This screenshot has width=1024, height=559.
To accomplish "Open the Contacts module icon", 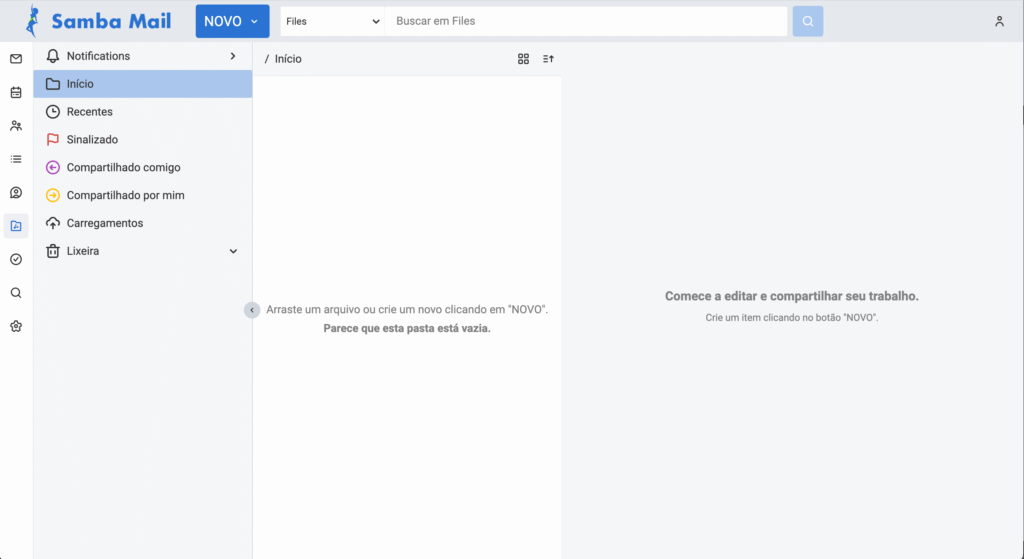I will click(16, 126).
